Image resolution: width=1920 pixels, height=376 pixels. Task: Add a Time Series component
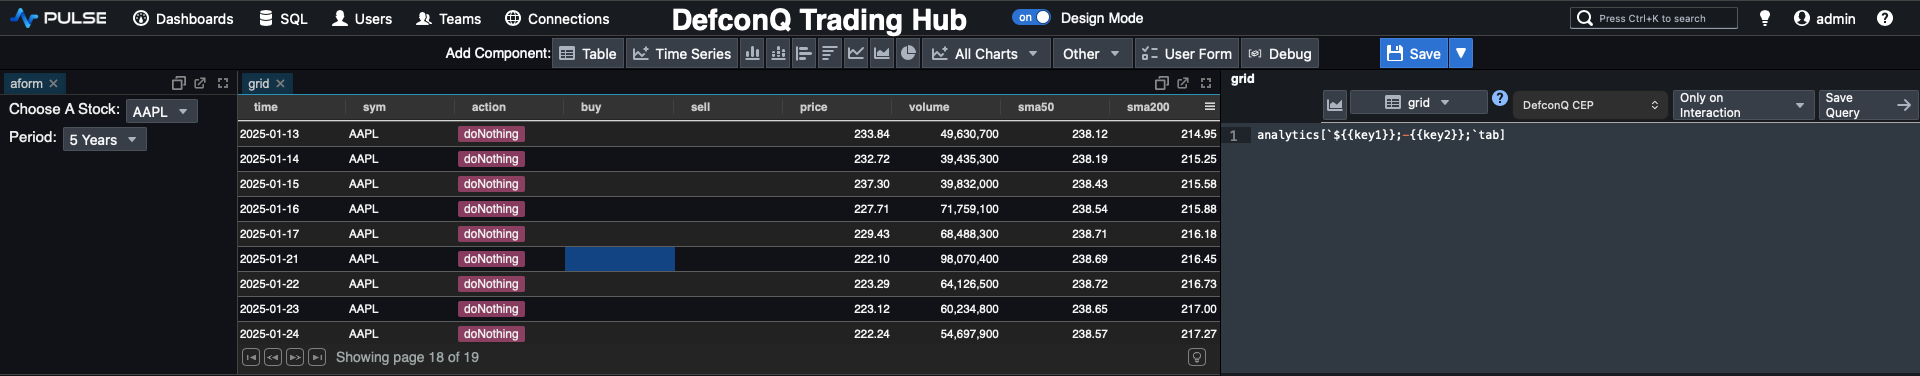tap(682, 53)
